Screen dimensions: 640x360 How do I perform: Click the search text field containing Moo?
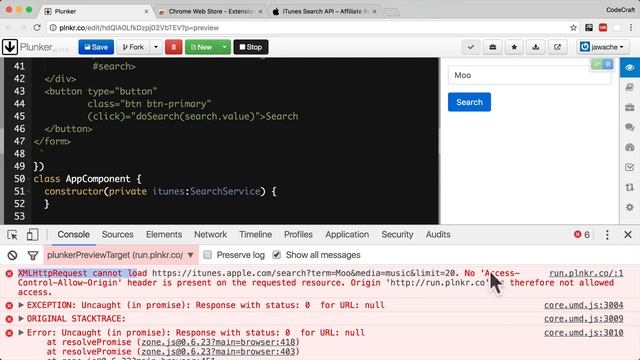point(529,75)
